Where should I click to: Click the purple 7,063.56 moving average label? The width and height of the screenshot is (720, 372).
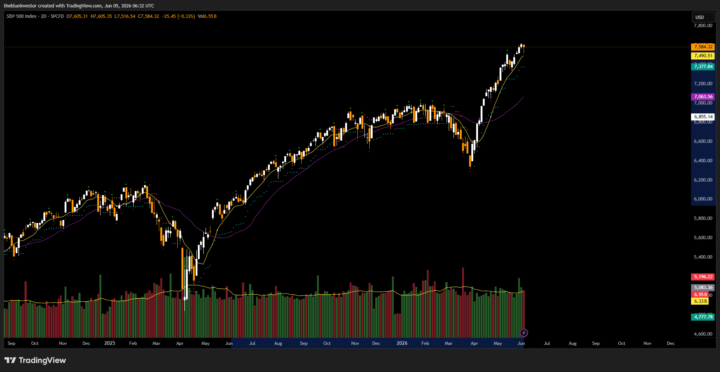[x=703, y=96]
